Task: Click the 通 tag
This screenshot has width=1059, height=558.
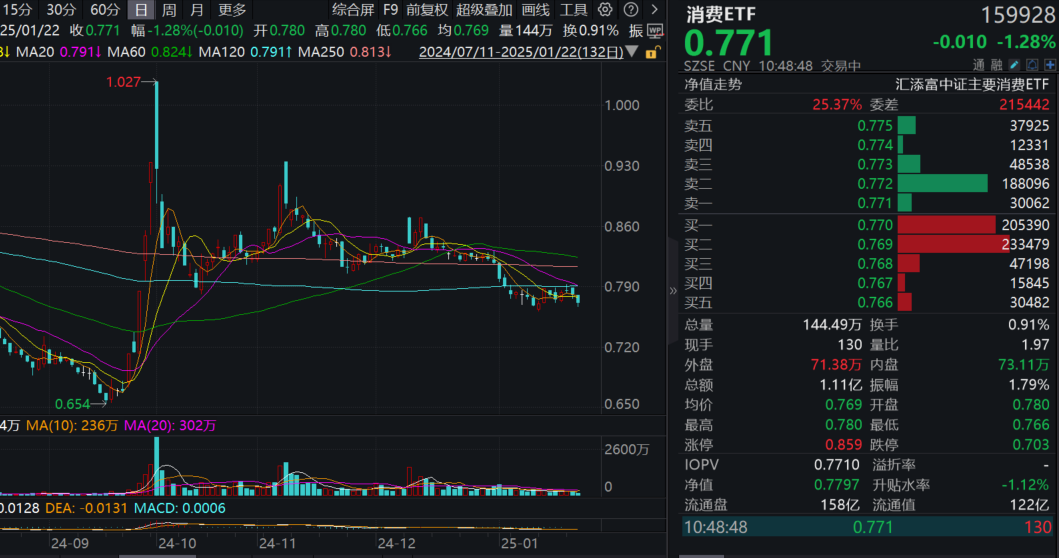Action: coord(979,66)
